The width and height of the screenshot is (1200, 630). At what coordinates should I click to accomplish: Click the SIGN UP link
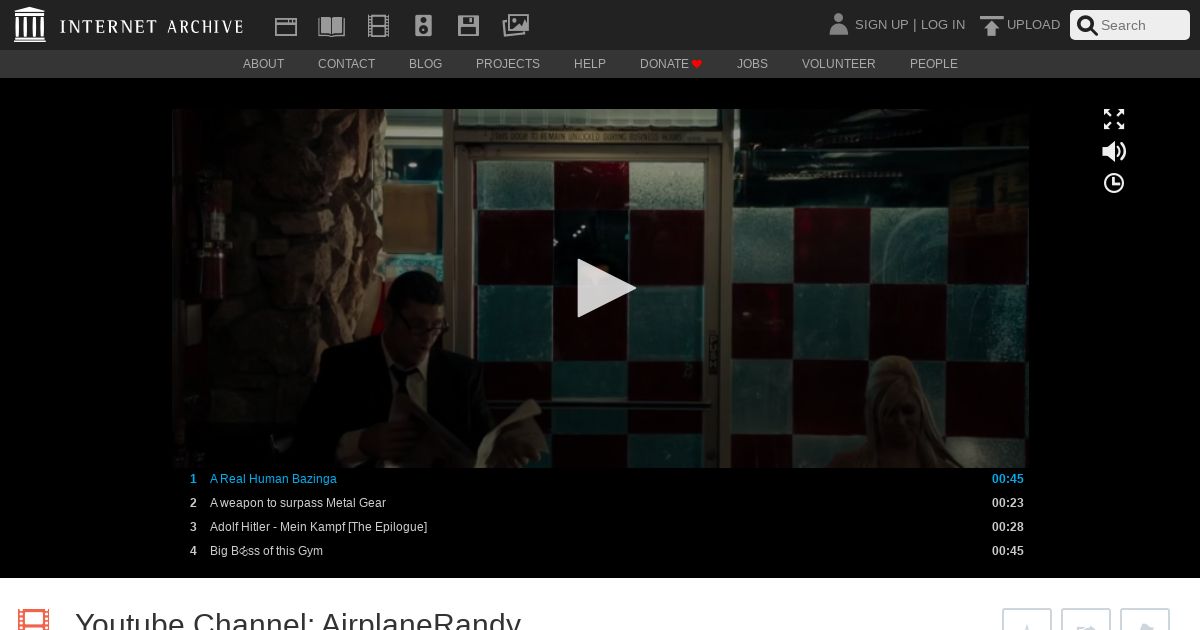click(881, 25)
